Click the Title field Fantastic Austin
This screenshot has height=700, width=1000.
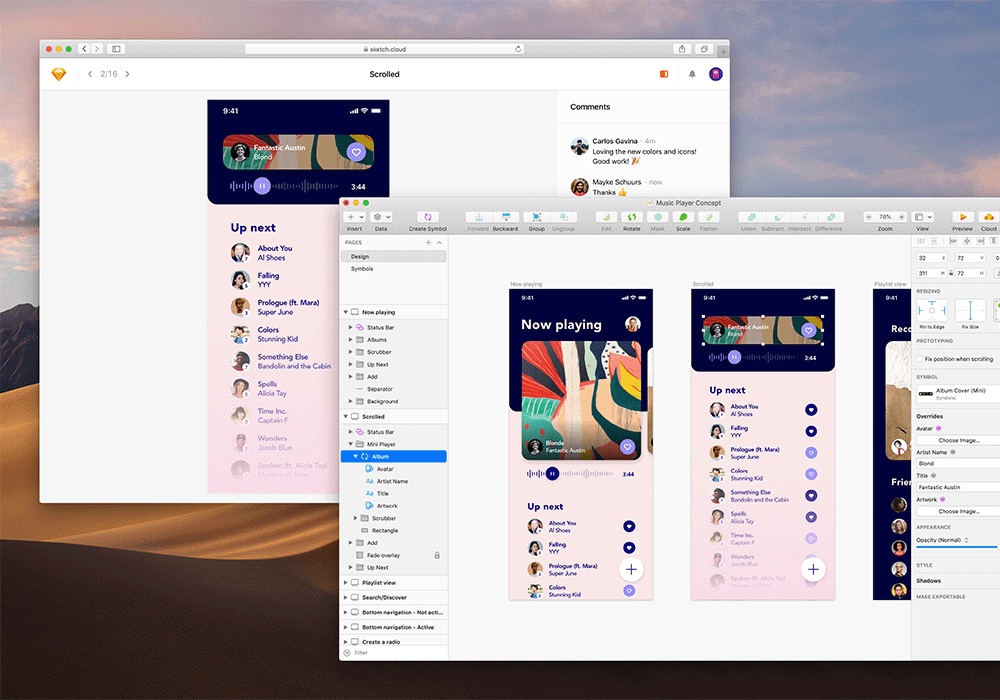click(959, 487)
